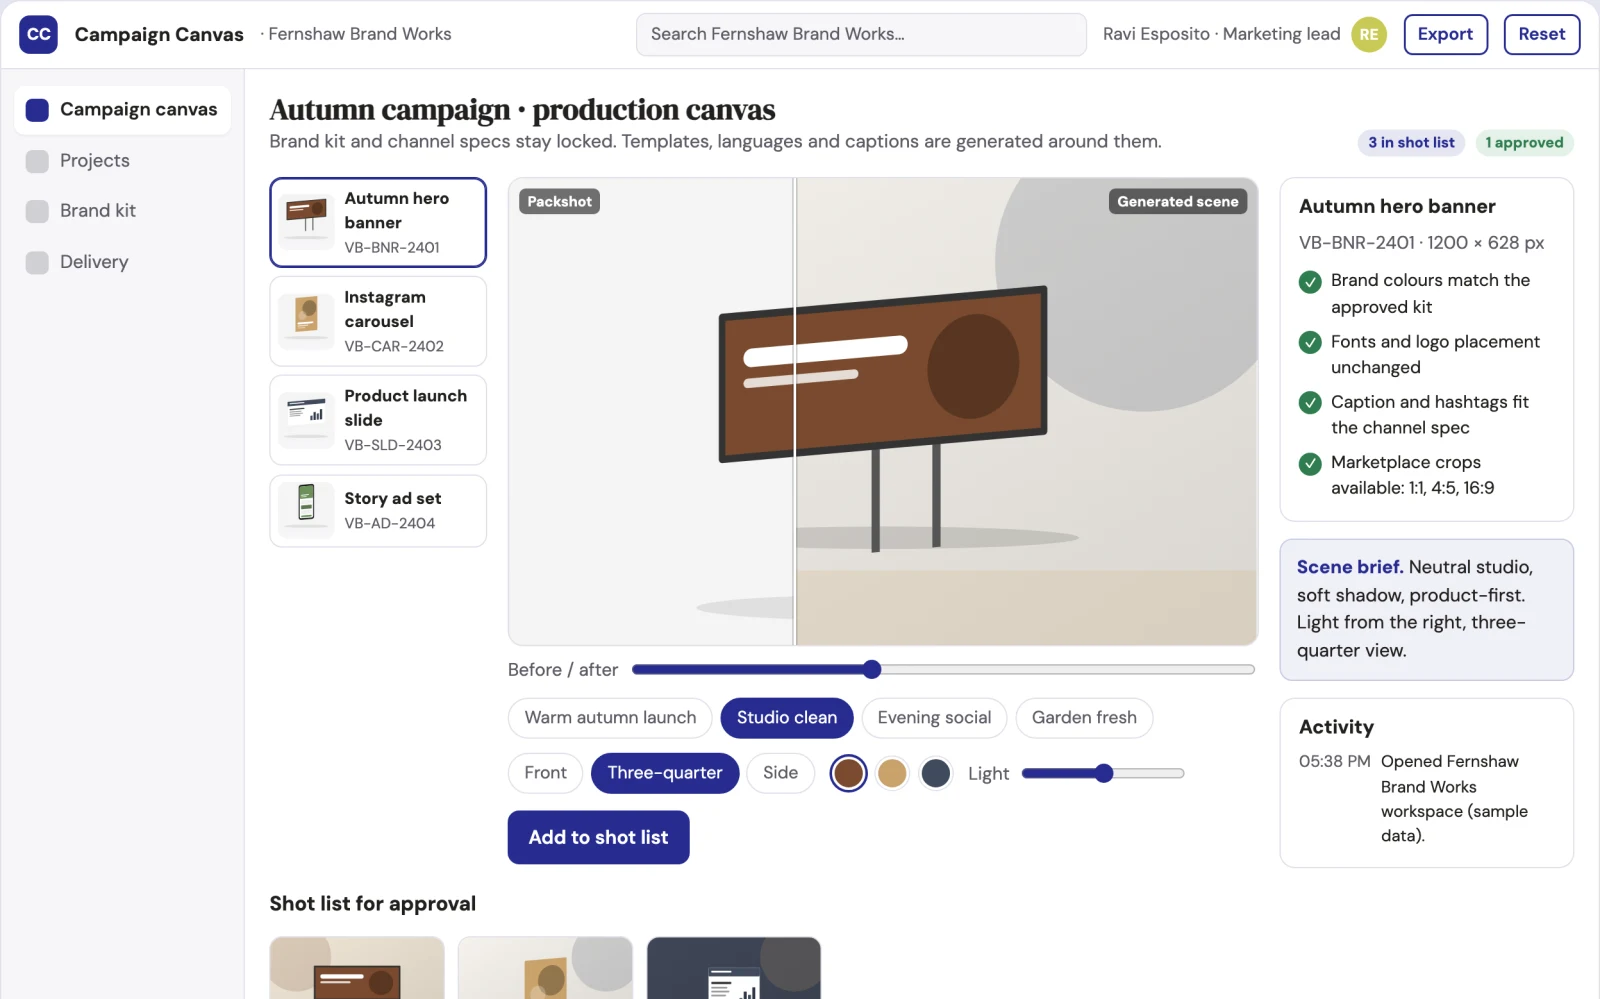
Task: Click the check icon beside Fonts and logo placement
Action: [x=1310, y=343]
